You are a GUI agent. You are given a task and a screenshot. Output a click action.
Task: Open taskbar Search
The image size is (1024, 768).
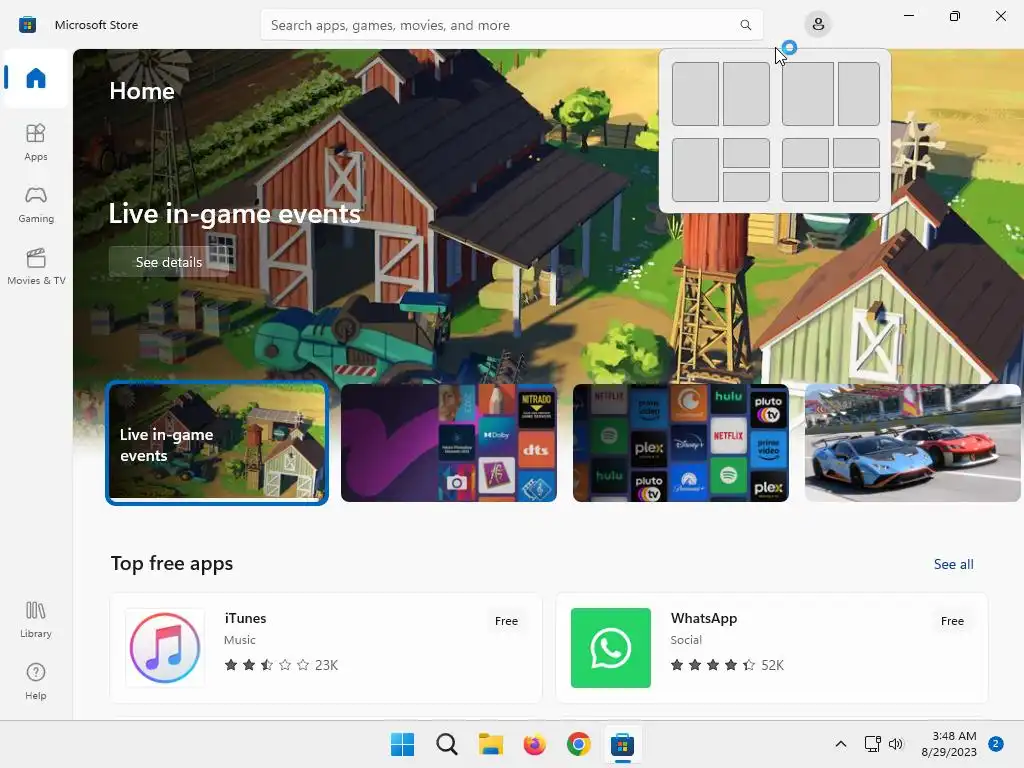pos(447,744)
